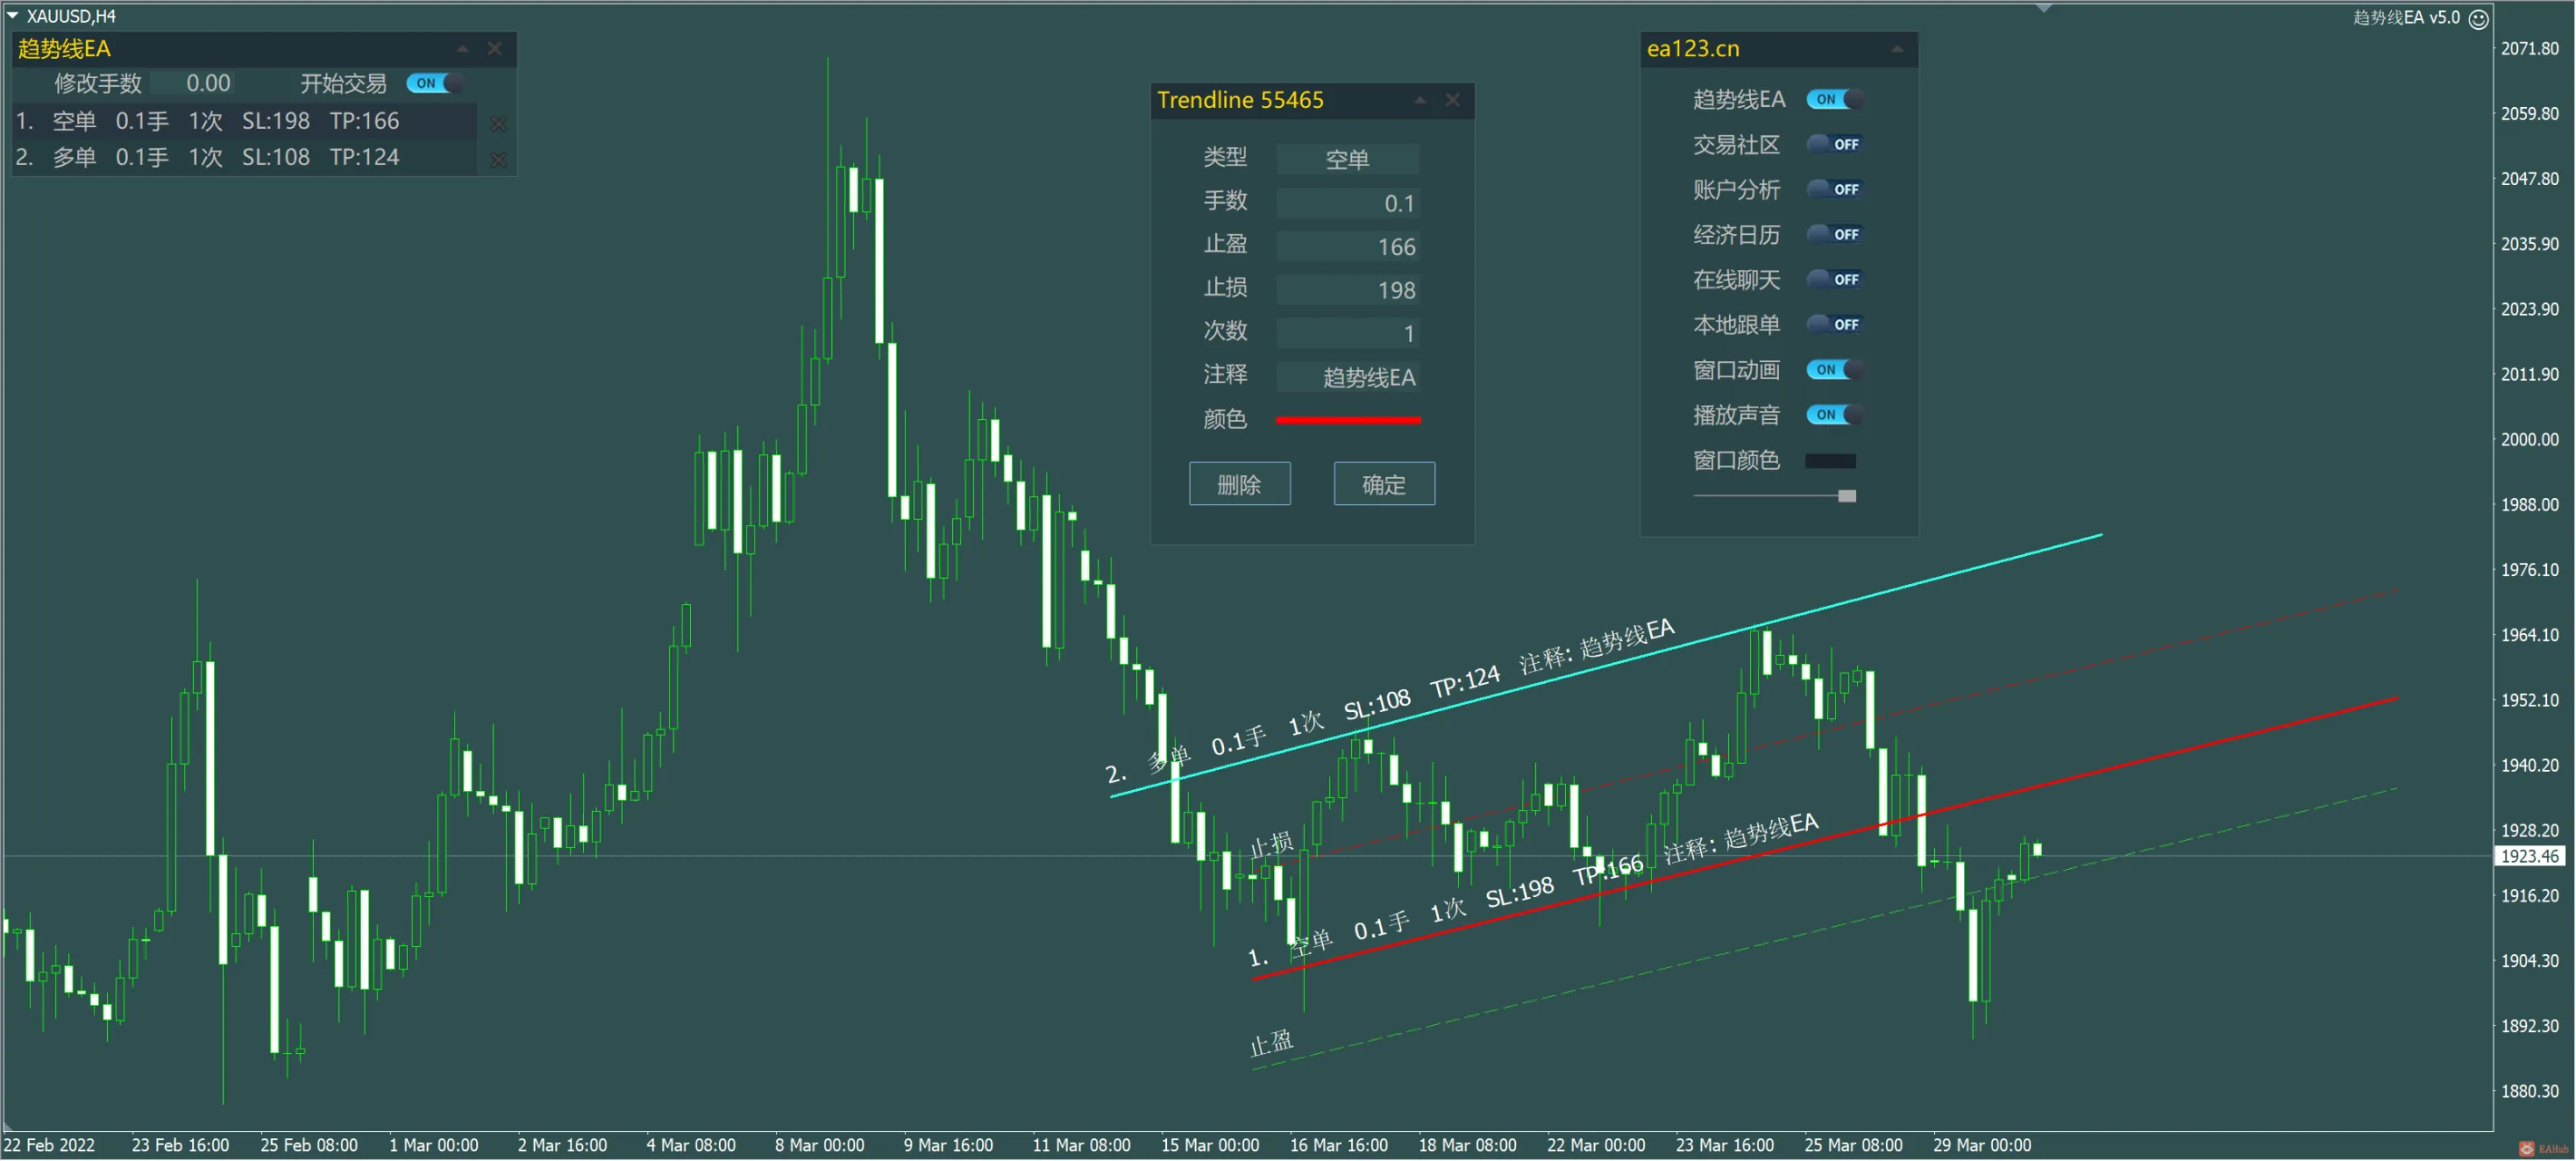Click the 29 Mar 00:00 time label
This screenshot has width=2576, height=1161.
click(1982, 1145)
